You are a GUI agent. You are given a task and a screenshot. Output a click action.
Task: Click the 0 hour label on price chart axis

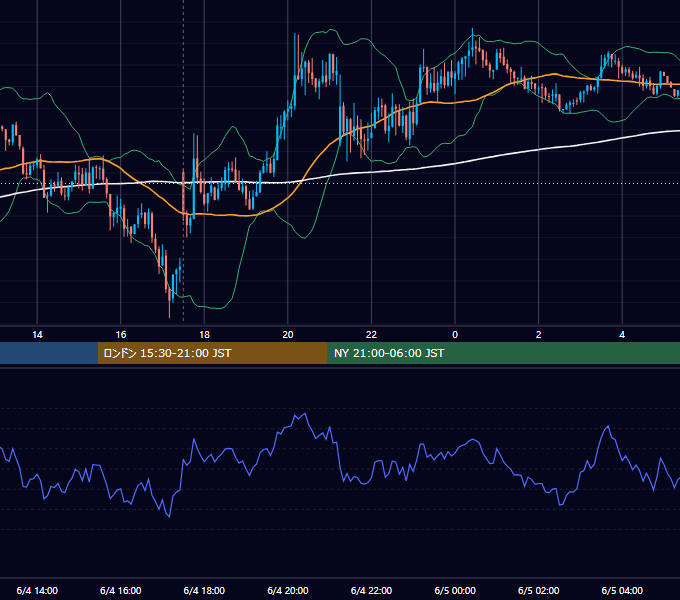pos(455,335)
